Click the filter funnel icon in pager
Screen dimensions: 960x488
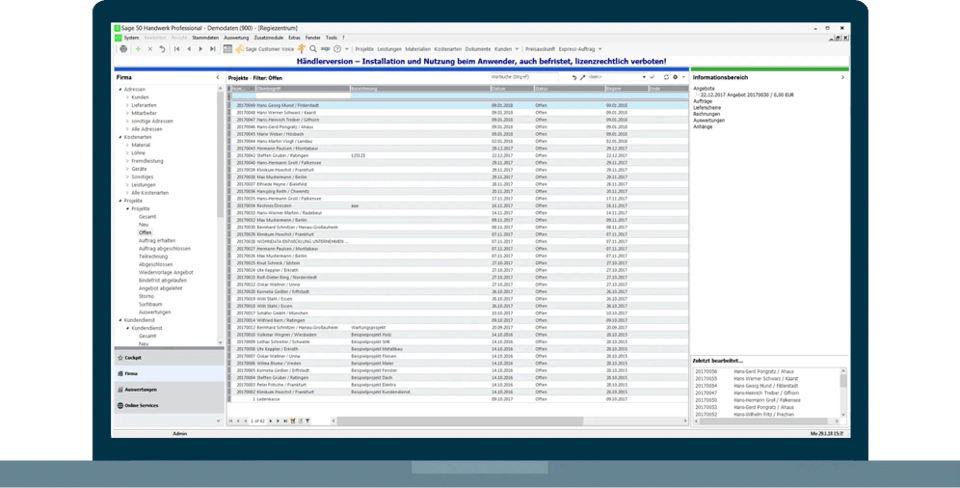tap(307, 421)
